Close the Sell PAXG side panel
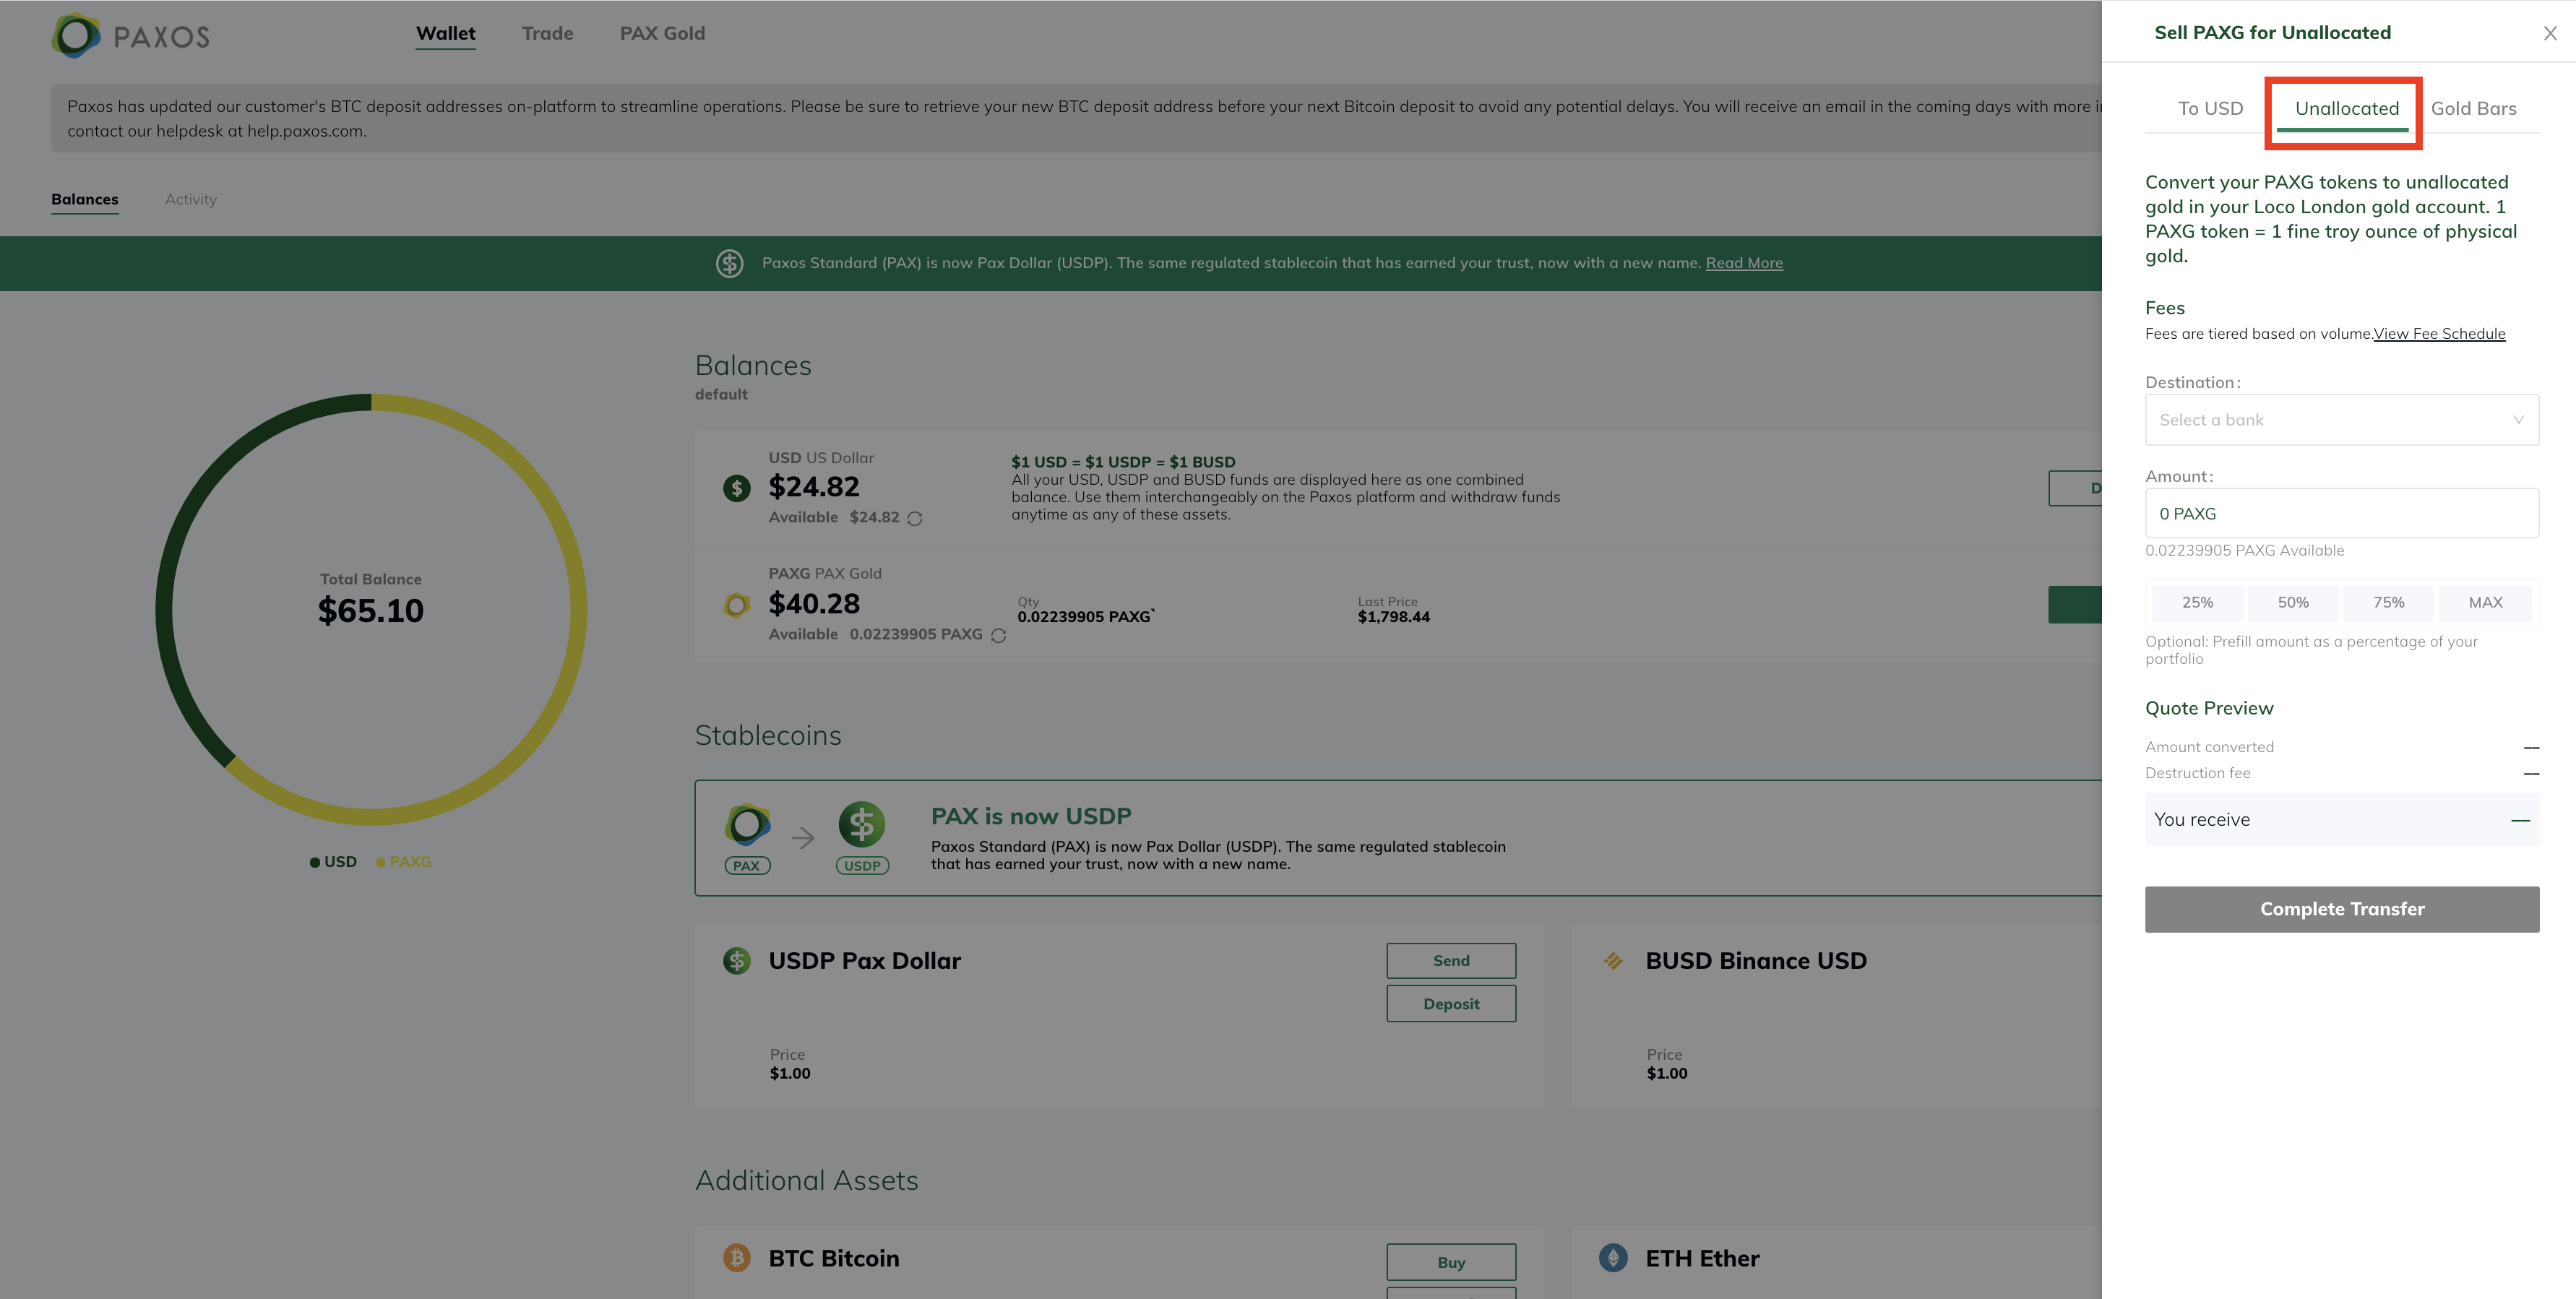Image resolution: width=2576 pixels, height=1299 pixels. click(2550, 34)
